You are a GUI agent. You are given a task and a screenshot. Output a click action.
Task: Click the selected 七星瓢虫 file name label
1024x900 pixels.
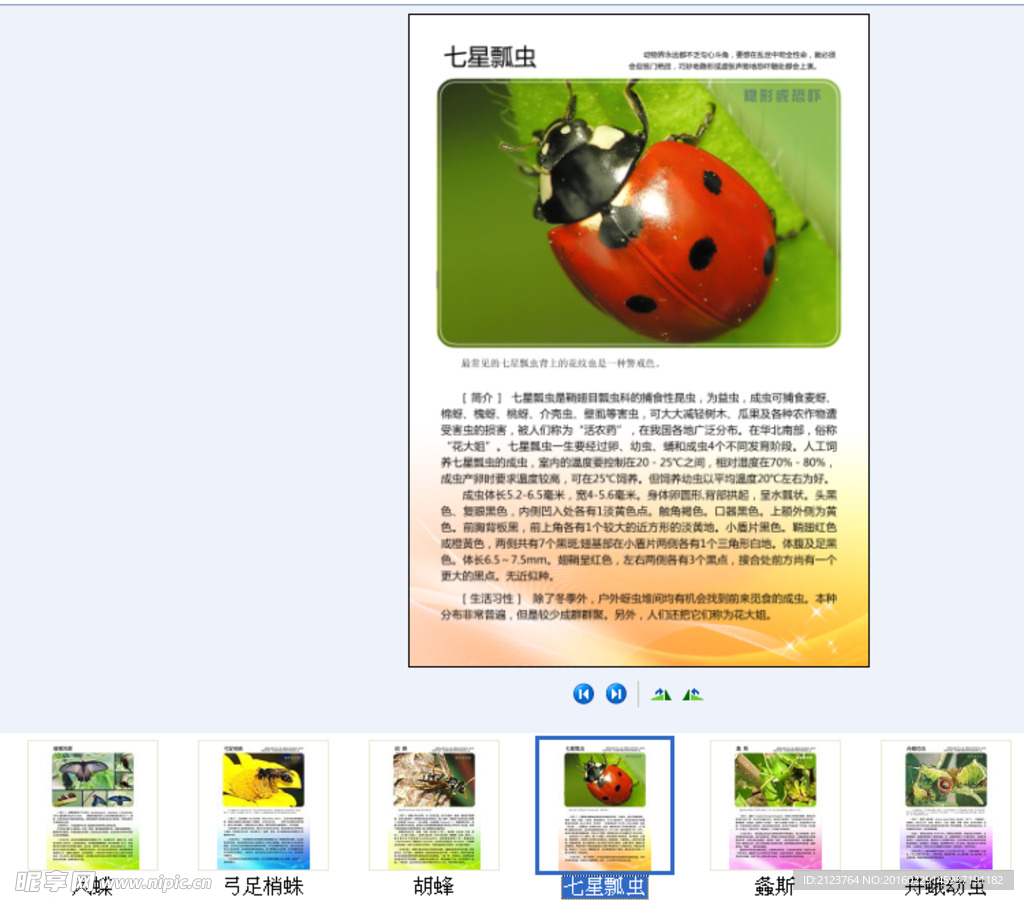click(x=604, y=886)
